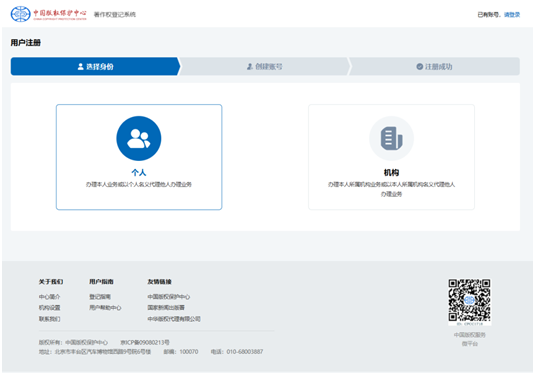Click the 机构 card description text
535x375 pixels.
pos(391,189)
